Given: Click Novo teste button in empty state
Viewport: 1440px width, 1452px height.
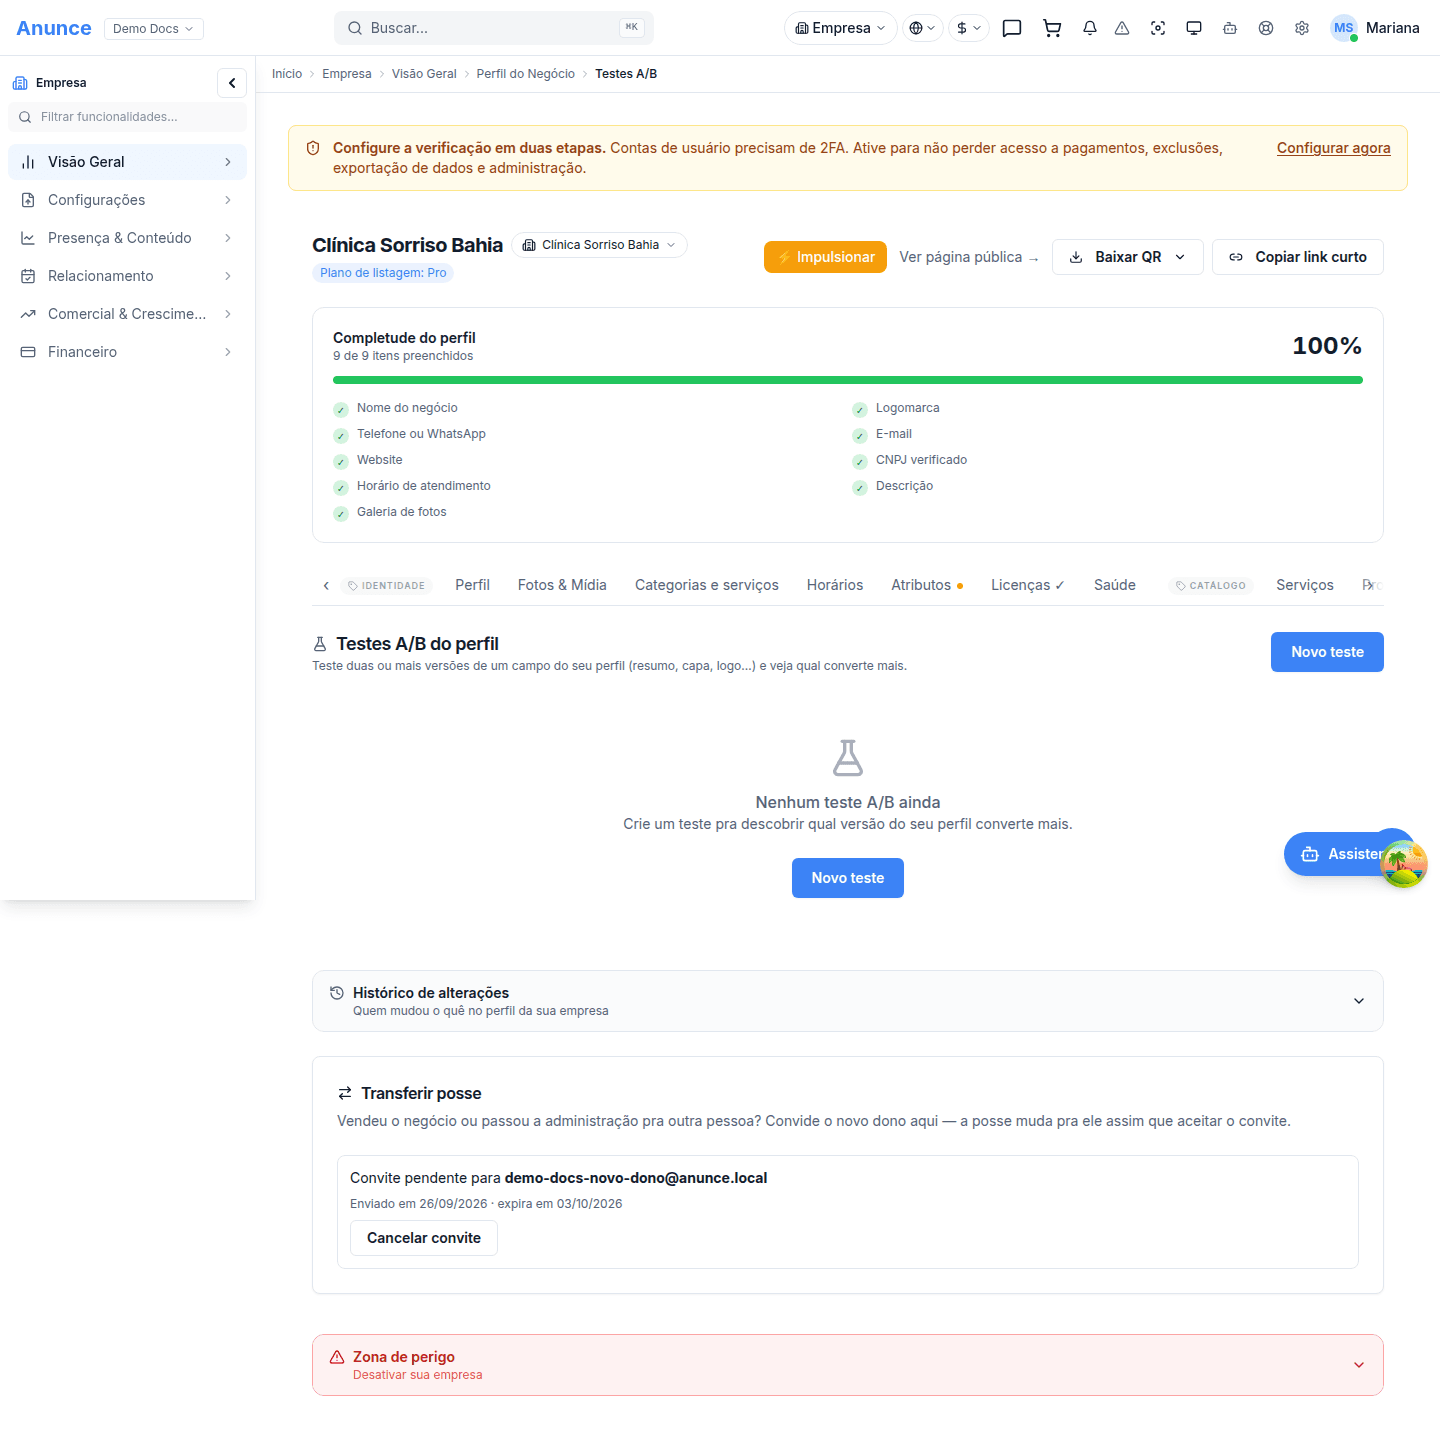Looking at the screenshot, I should tap(848, 878).
